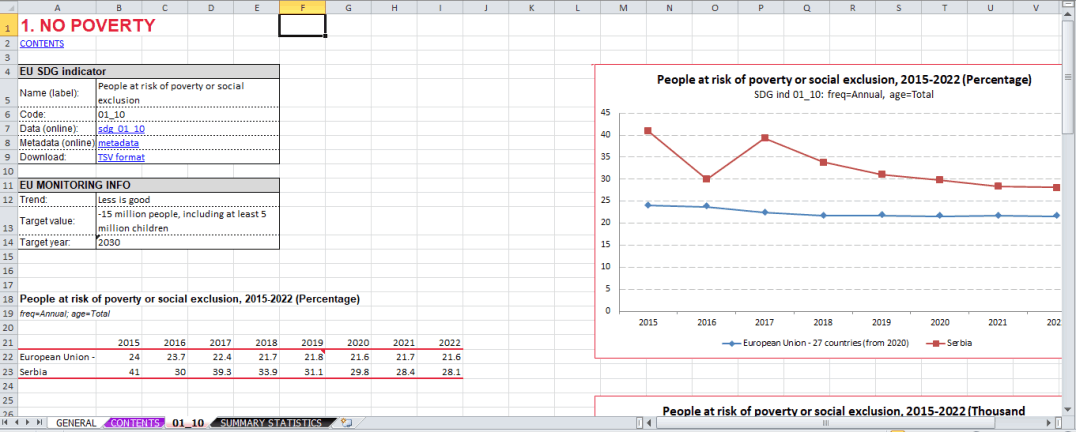Select column header F
Viewport: 1076px width, 432px height.
pyautogui.click(x=302, y=8)
